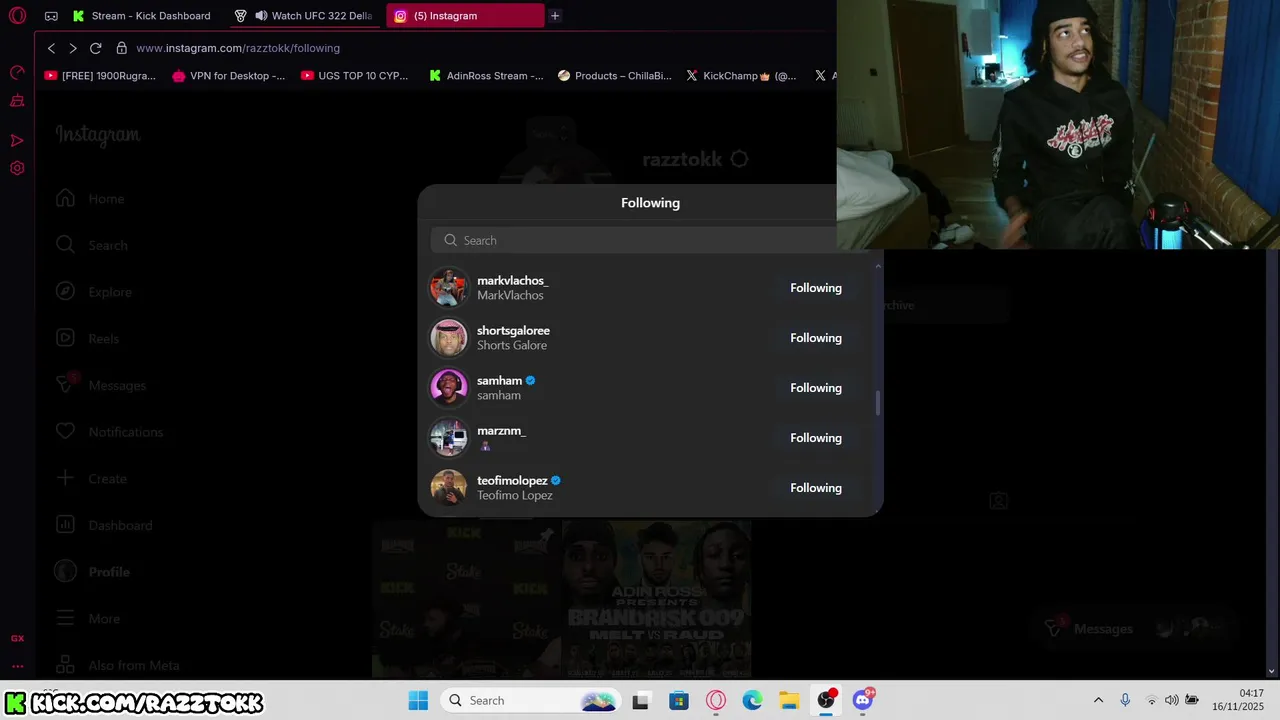This screenshot has height=720, width=1280.
Task: Click the Following dialog scrollbar thumb
Action: pos(878,403)
